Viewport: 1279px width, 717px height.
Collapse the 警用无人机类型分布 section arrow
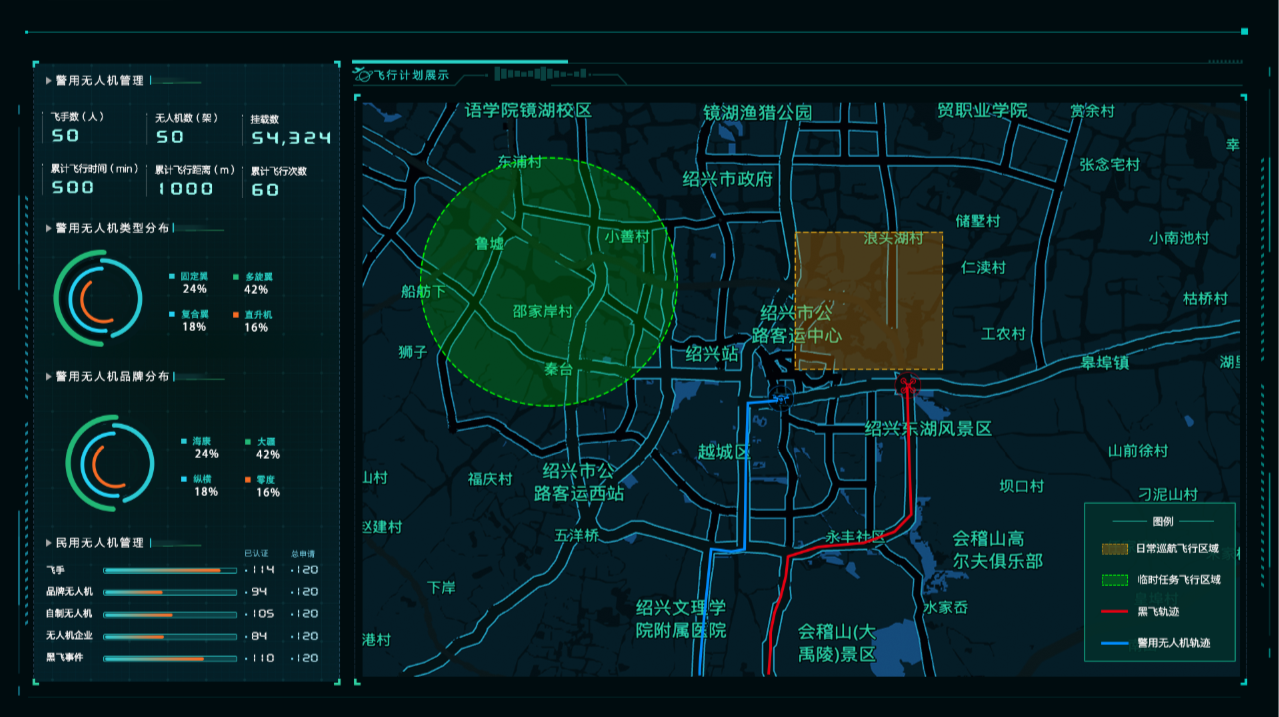coord(48,228)
